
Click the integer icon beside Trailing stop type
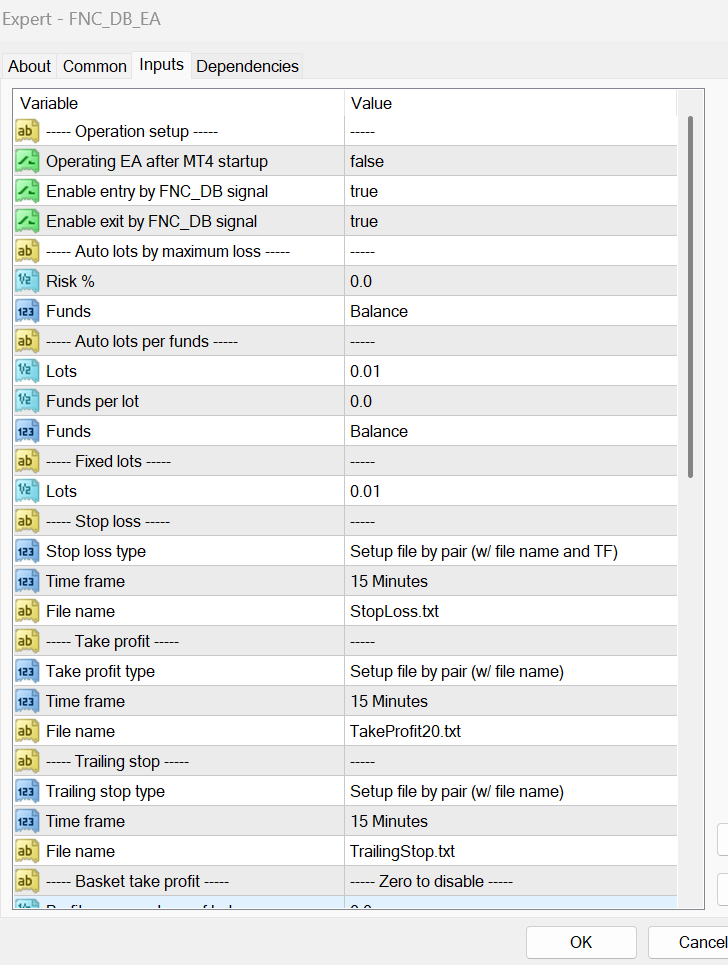pyautogui.click(x=26, y=791)
